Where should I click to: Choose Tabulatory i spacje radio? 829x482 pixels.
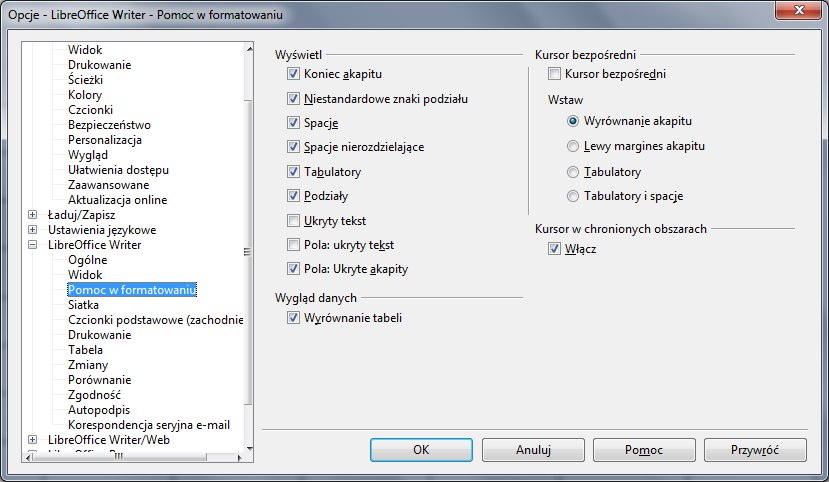pyautogui.click(x=573, y=196)
